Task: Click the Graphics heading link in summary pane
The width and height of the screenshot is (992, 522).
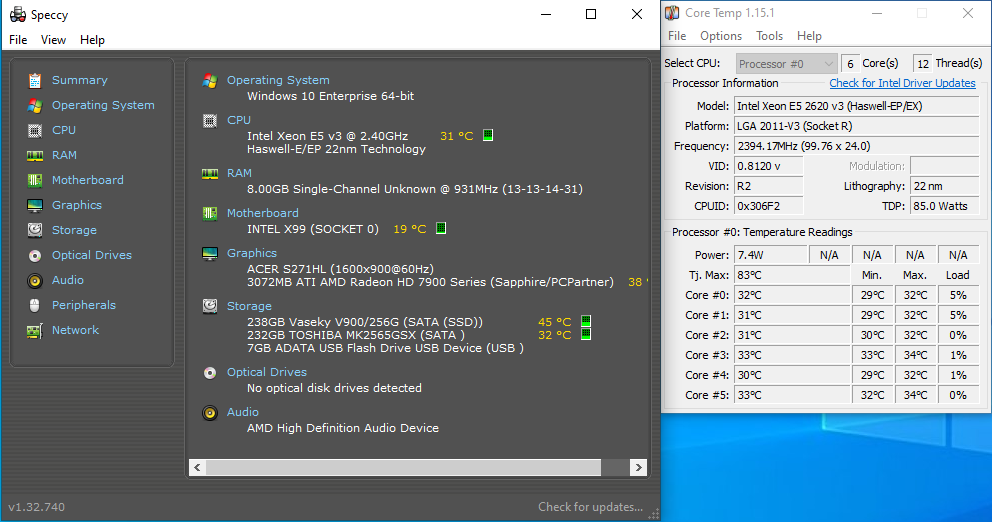Action: tap(252, 253)
